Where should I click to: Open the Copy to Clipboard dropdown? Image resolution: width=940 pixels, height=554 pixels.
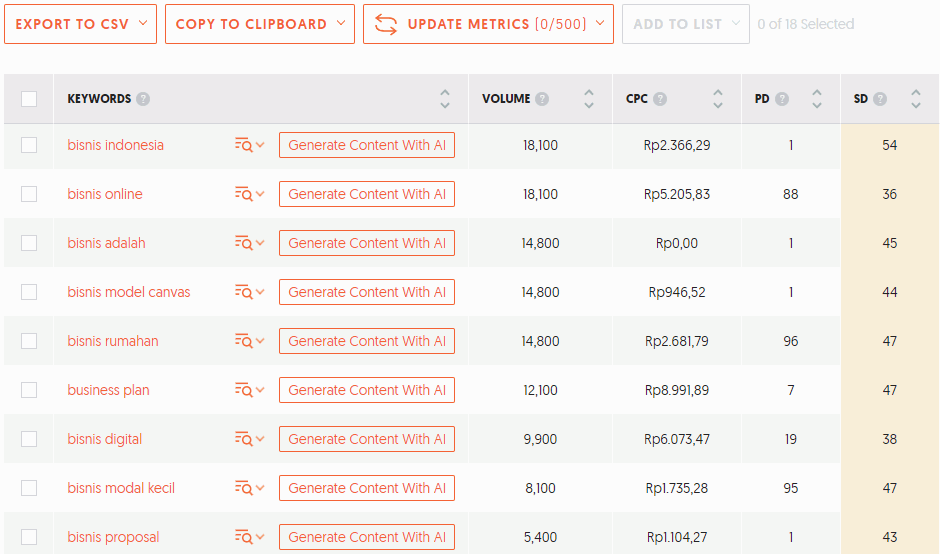coord(259,24)
